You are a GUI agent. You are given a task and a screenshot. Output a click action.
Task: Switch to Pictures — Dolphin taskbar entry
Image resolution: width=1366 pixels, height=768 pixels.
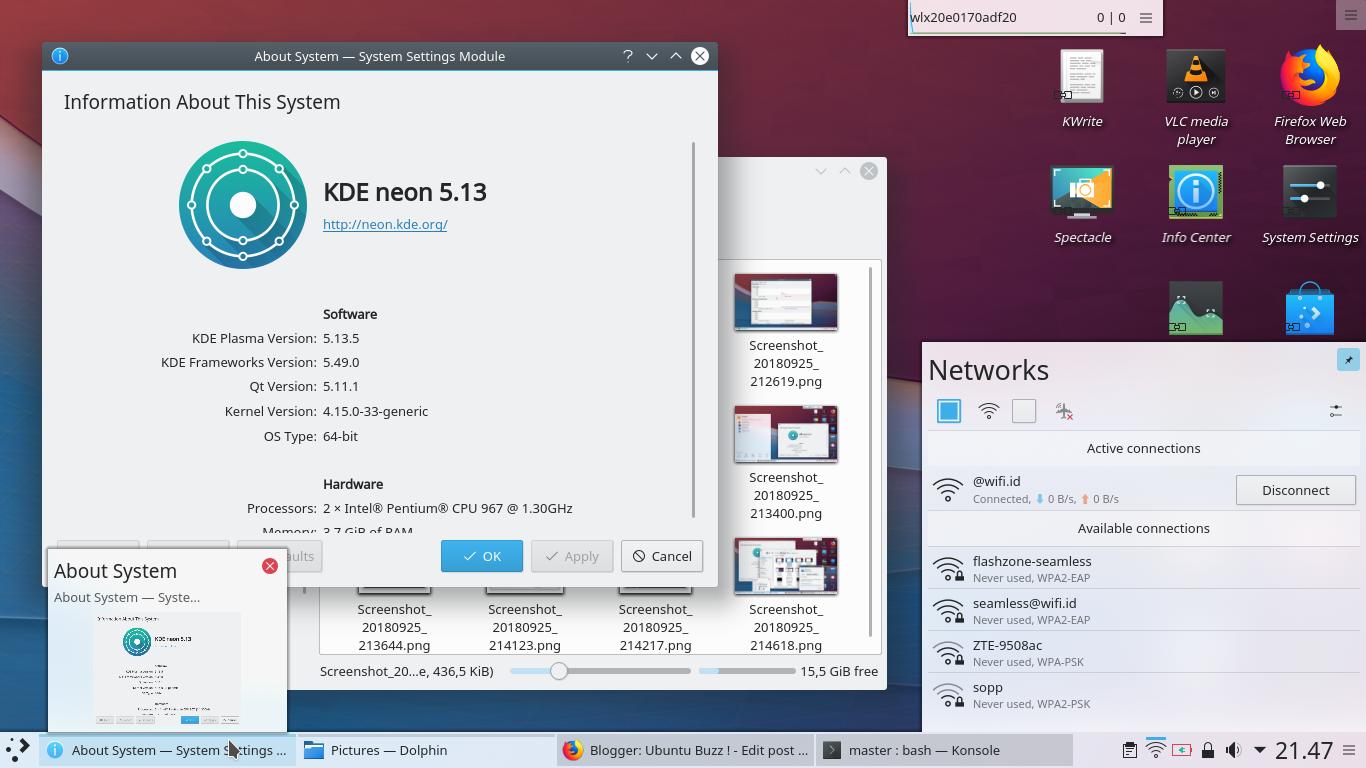pyautogui.click(x=426, y=750)
